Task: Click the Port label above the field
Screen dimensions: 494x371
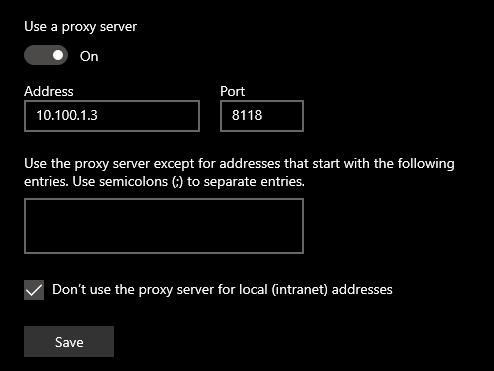Action: point(233,91)
